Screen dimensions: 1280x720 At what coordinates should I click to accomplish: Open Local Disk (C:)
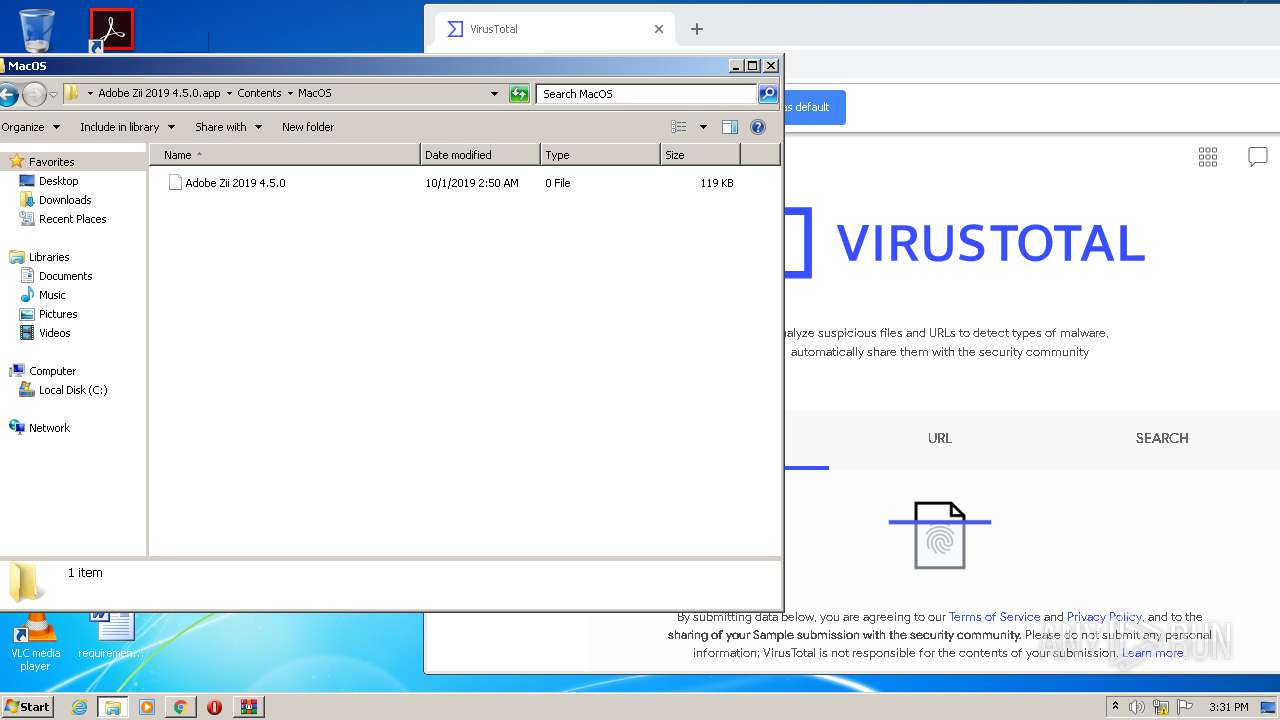[73, 390]
